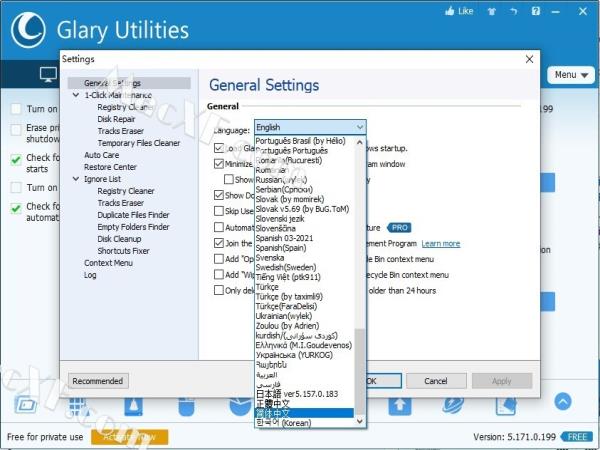Click the Recommended button

point(98,381)
